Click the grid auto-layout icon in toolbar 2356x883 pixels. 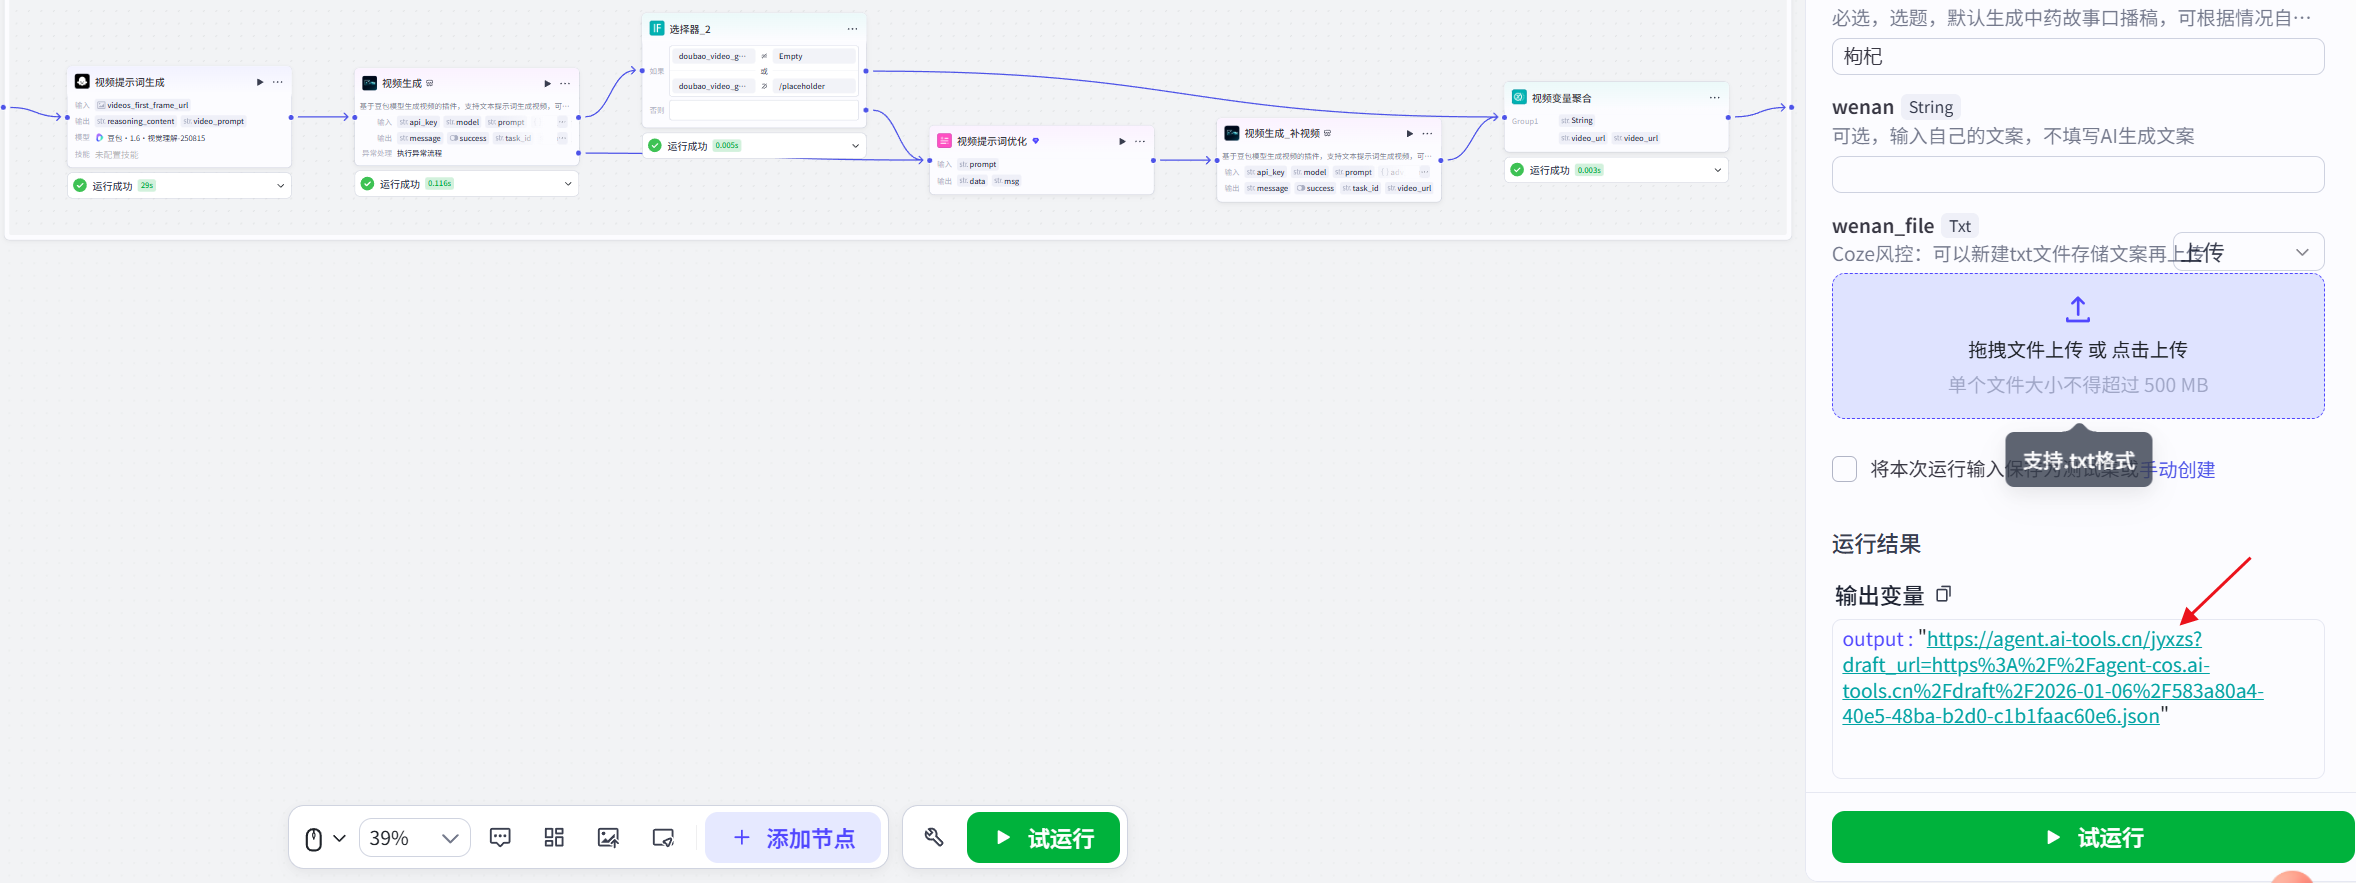pyautogui.click(x=554, y=838)
